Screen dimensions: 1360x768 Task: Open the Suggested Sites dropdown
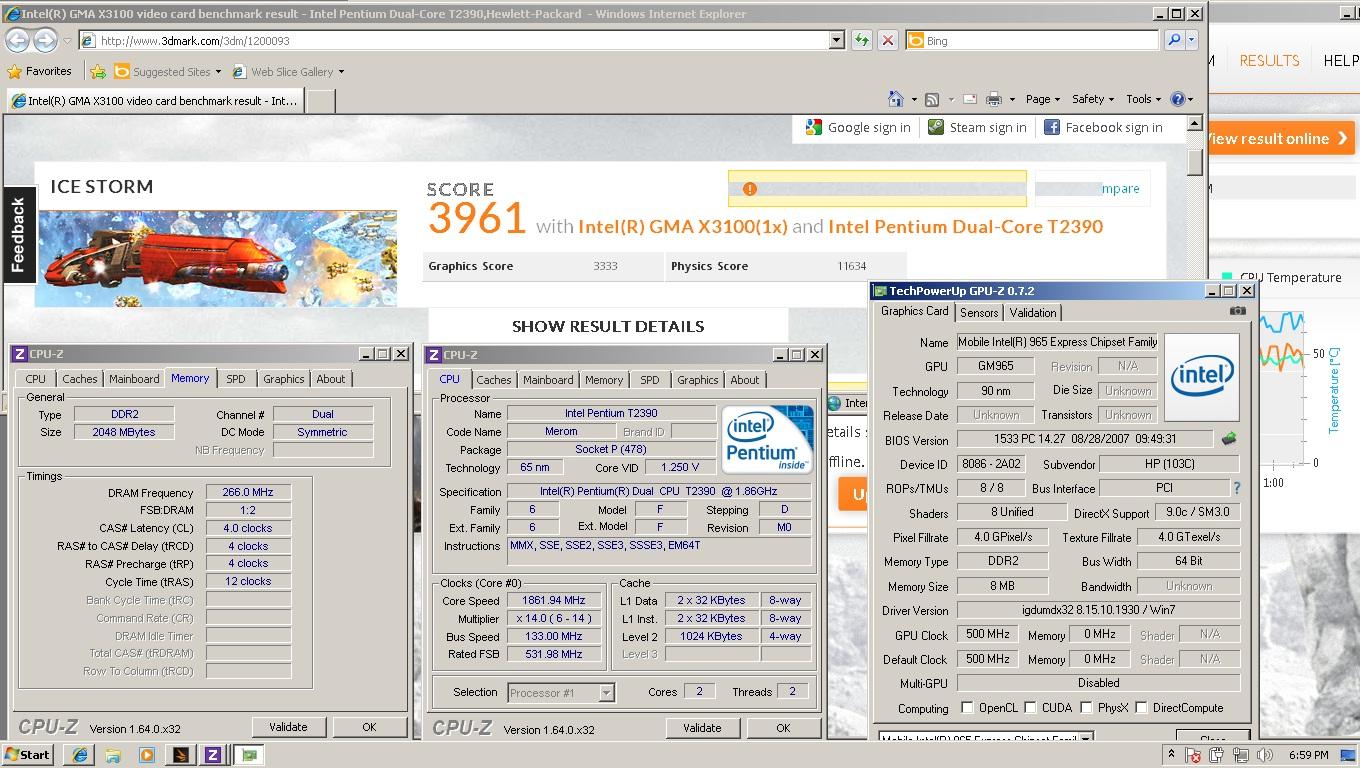217,72
